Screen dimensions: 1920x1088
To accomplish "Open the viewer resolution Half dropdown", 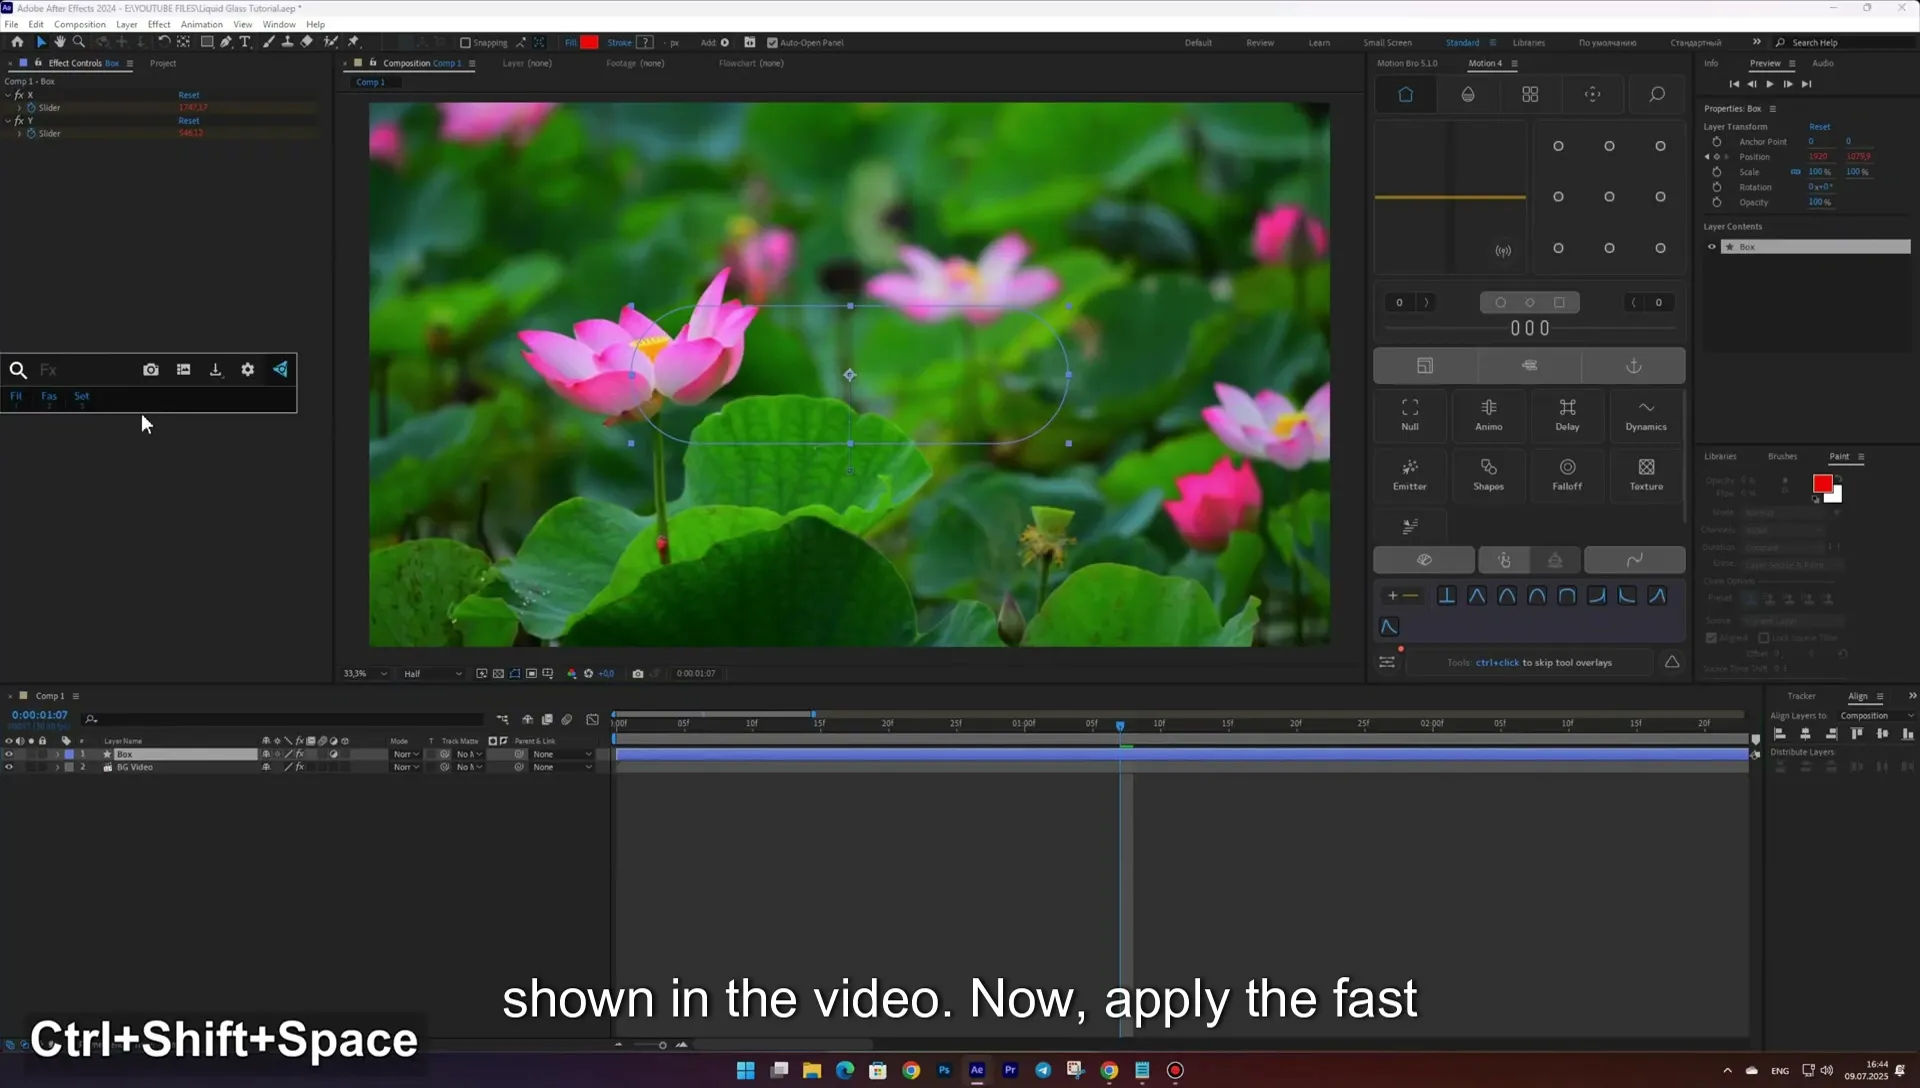I will [x=432, y=674].
